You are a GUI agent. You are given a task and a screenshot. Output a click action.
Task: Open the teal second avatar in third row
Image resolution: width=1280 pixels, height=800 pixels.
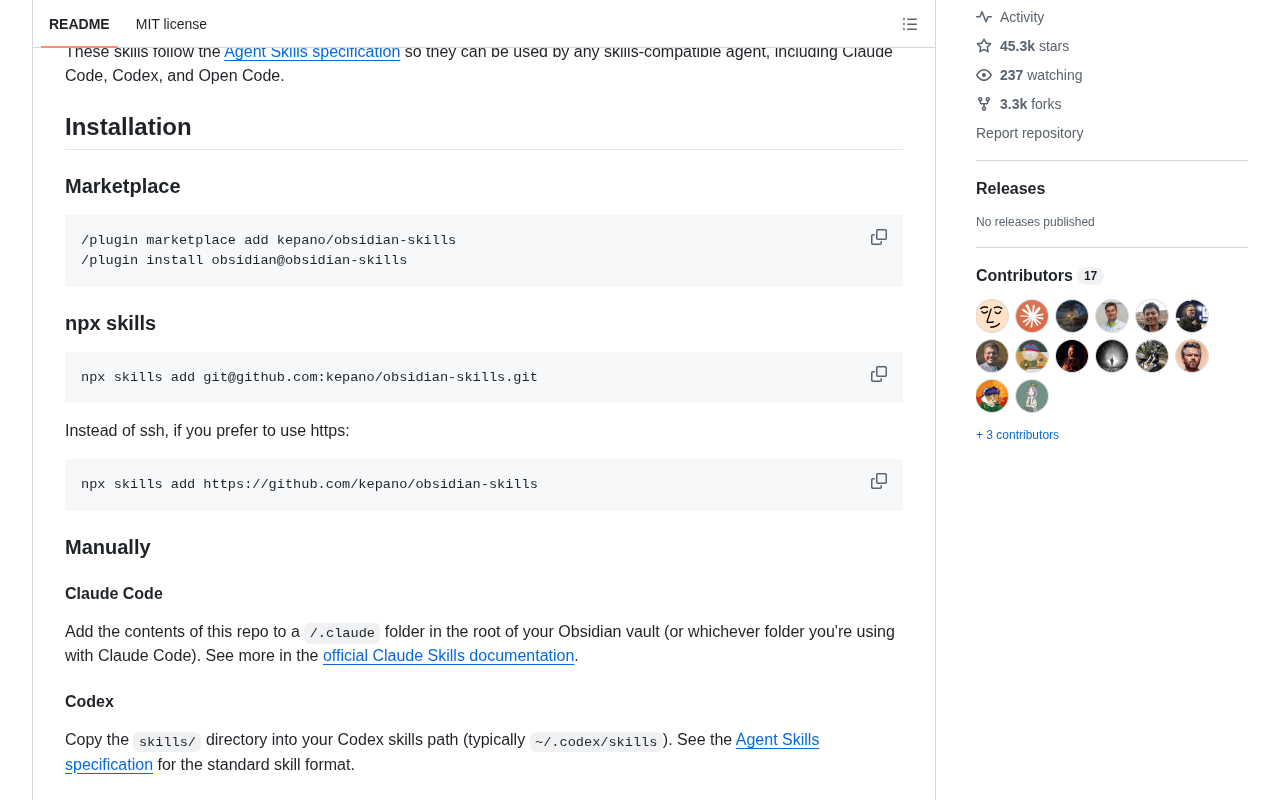pyautogui.click(x=1032, y=396)
